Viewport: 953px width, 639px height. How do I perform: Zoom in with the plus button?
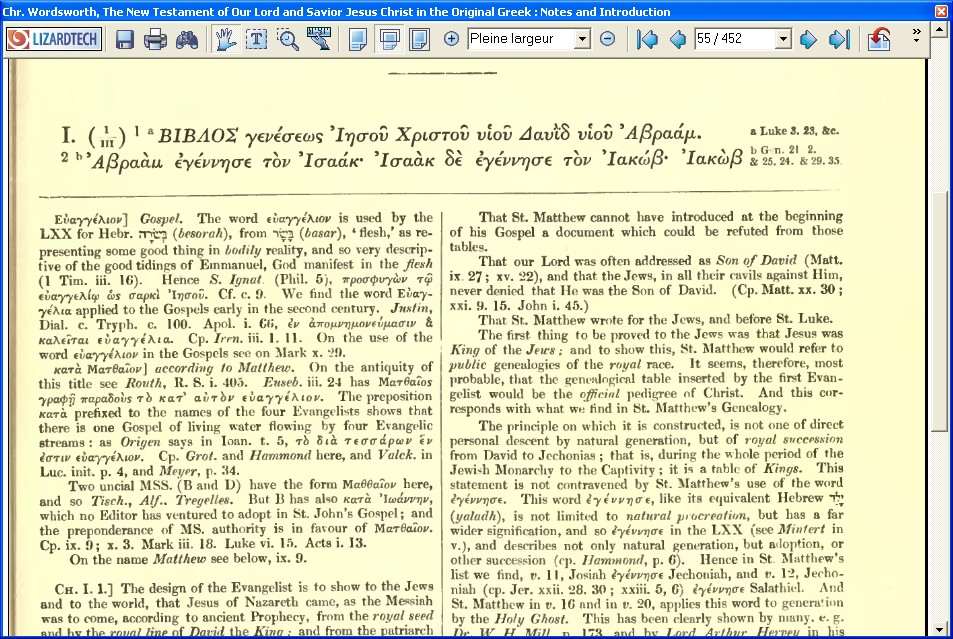[x=451, y=39]
